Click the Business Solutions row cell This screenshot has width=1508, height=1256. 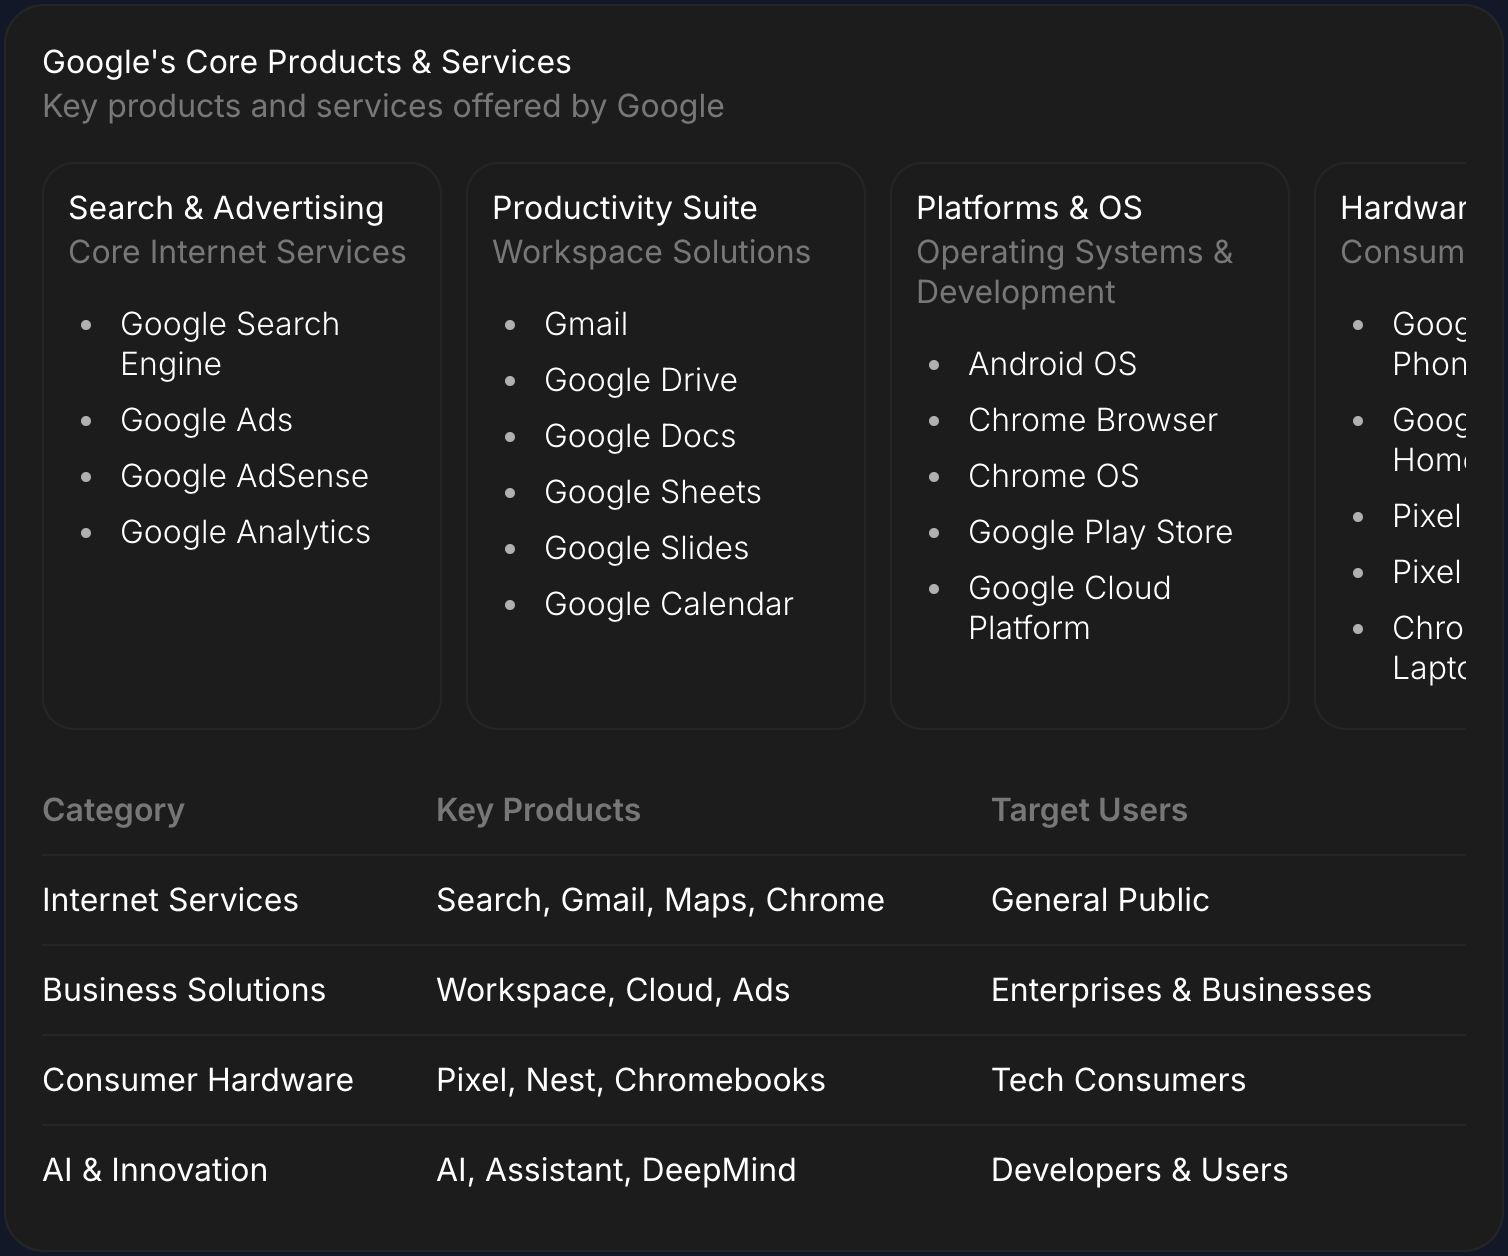184,990
